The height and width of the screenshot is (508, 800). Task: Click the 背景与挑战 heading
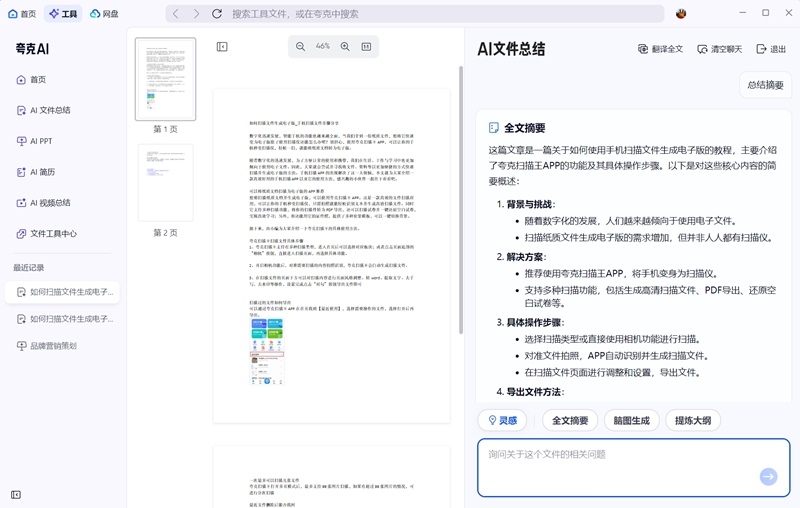point(529,204)
